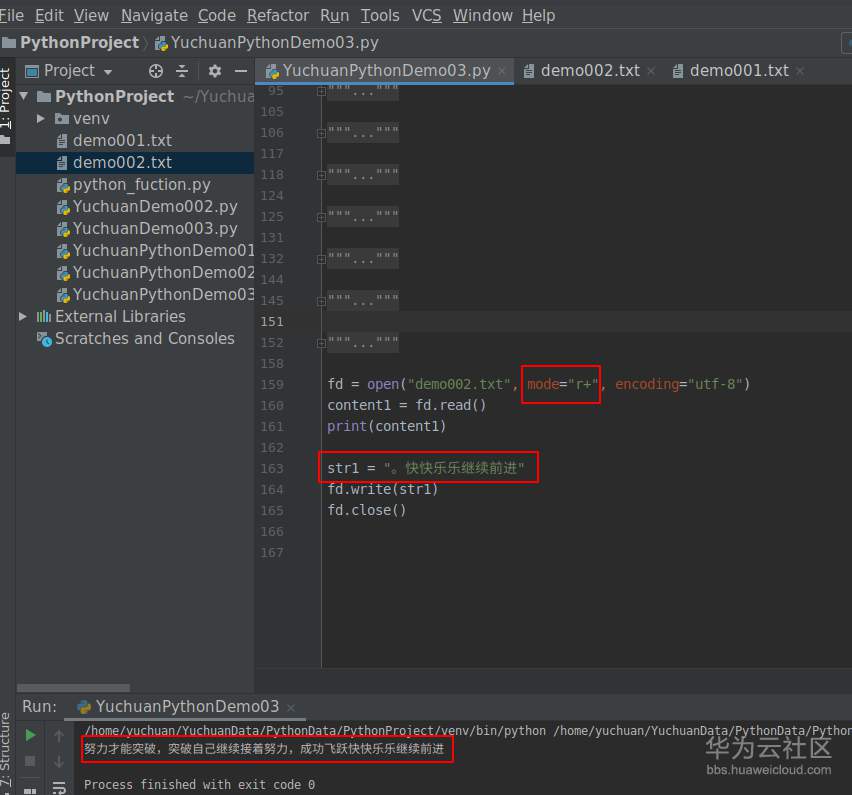The height and width of the screenshot is (795, 852).
Task: Expand folded docstring at line 125
Action: tap(321, 217)
